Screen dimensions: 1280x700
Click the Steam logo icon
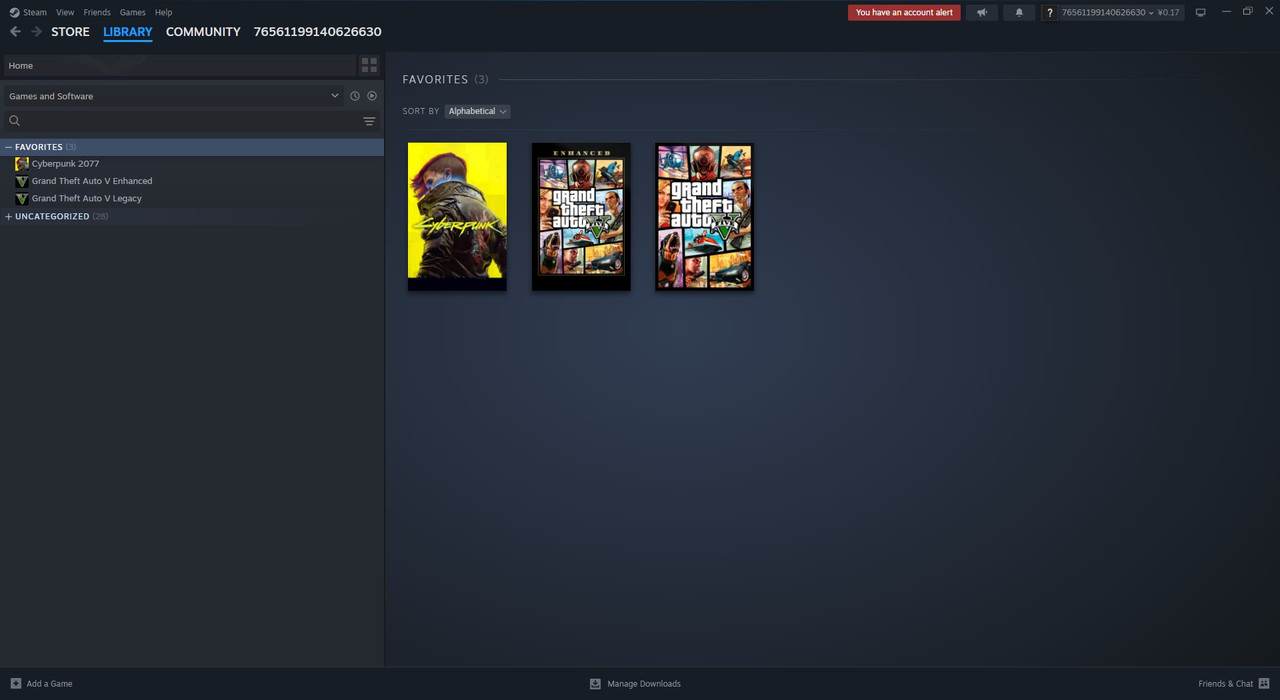point(14,12)
